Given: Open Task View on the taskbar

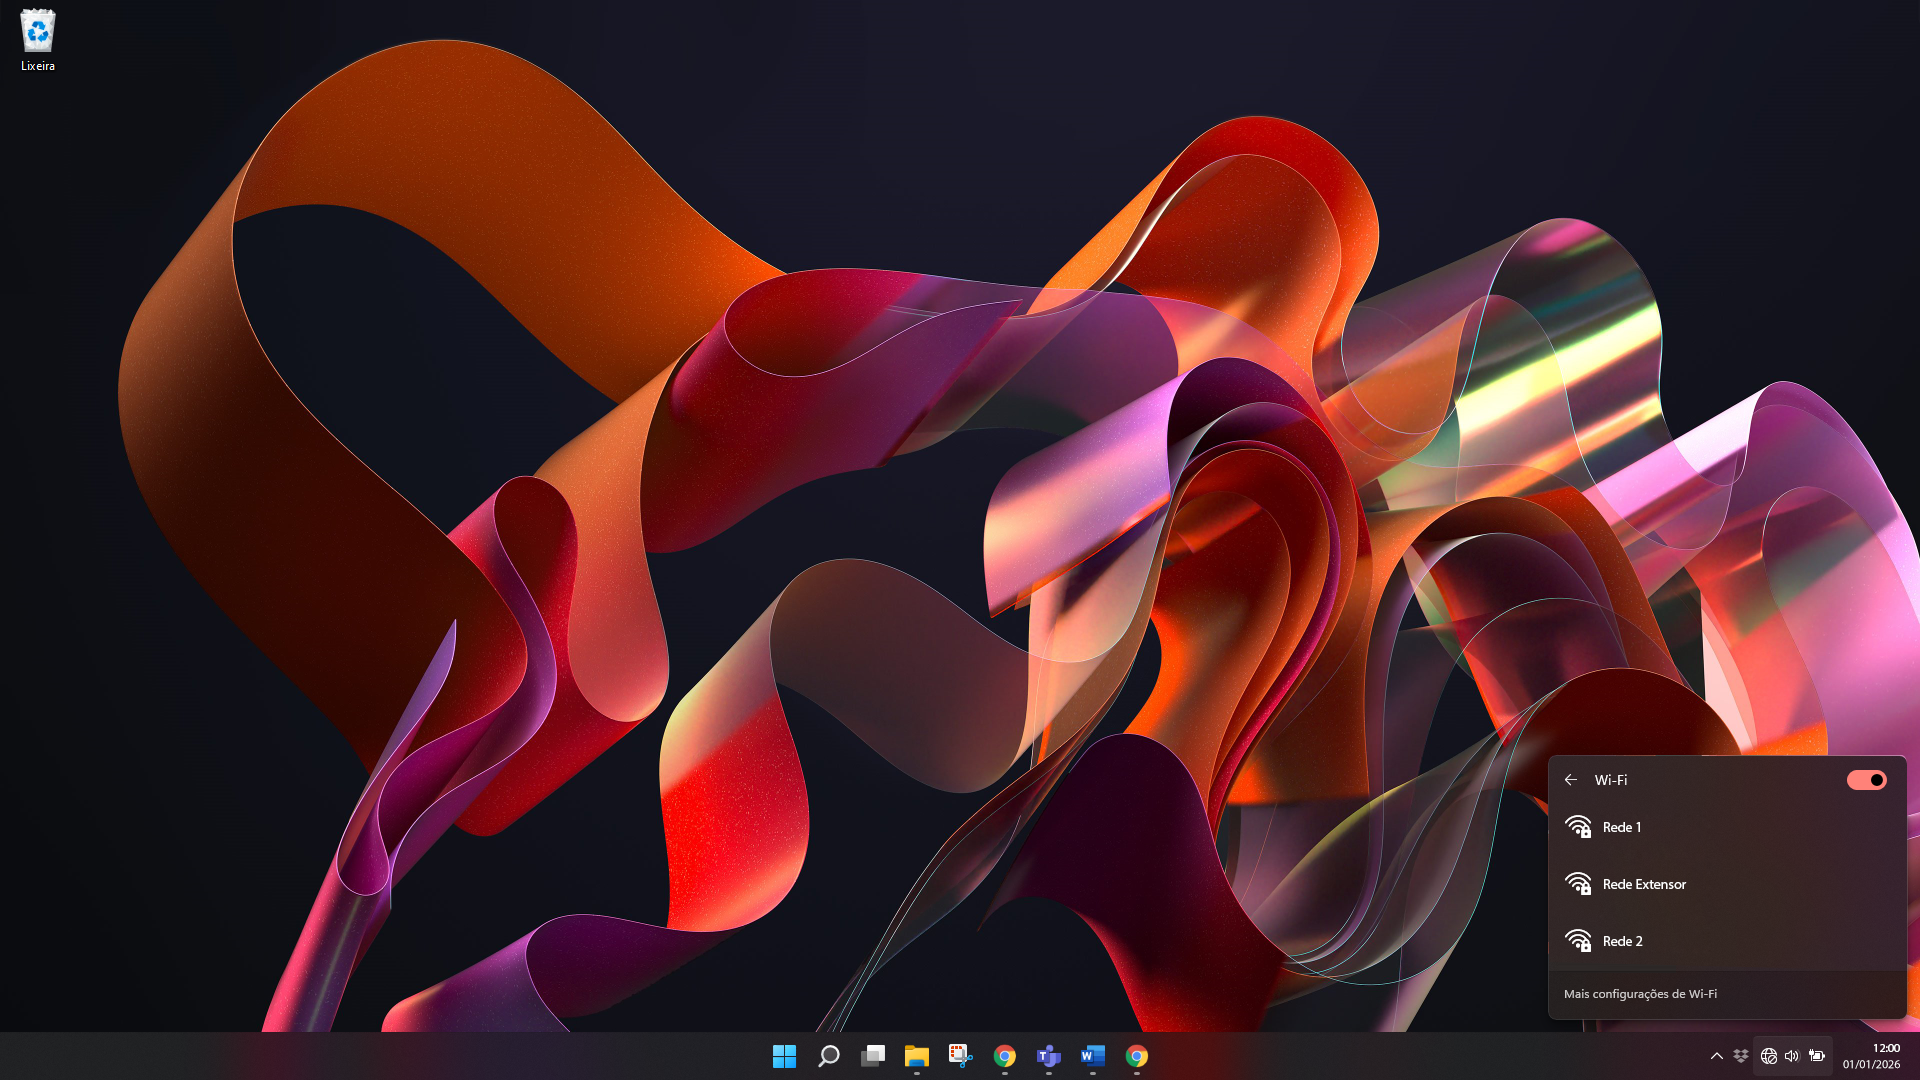Looking at the screenshot, I should coord(873,1056).
